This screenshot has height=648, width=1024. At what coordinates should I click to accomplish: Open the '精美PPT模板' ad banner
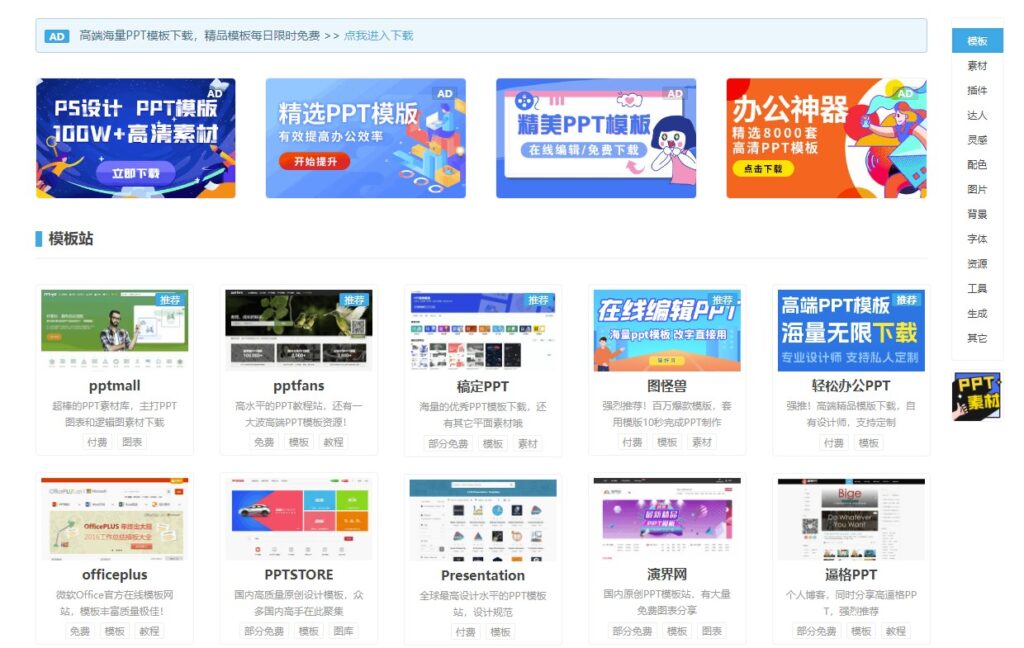(596, 138)
